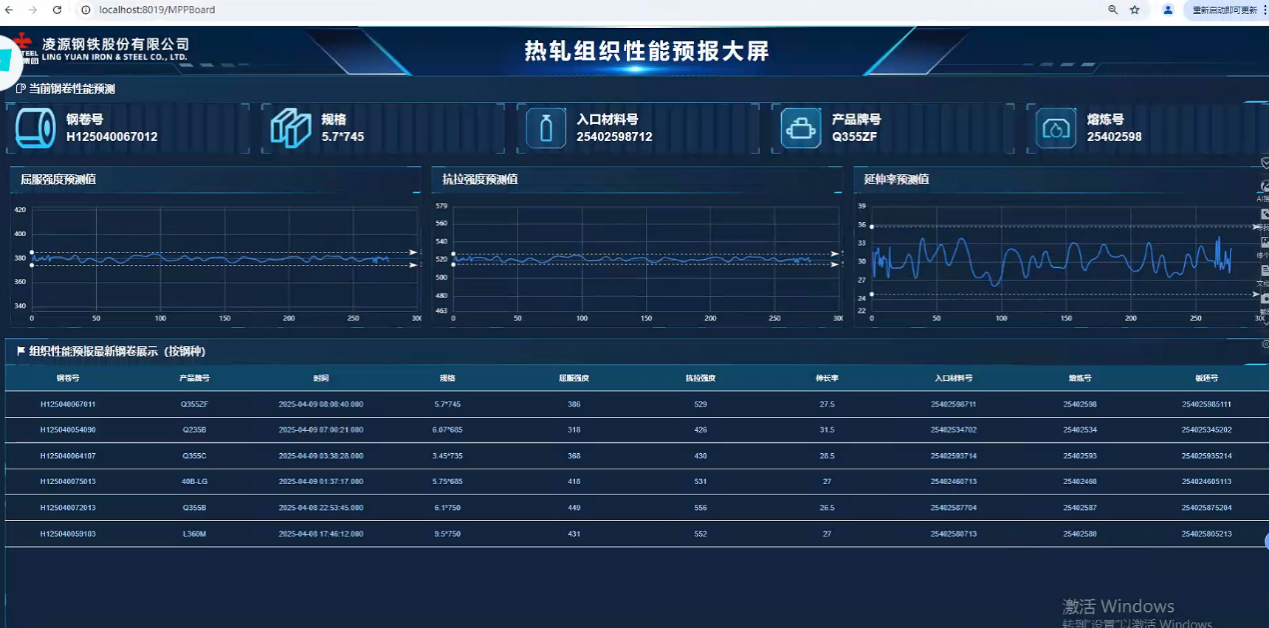Select the bottle icon next to 入口材料号
The height and width of the screenshot is (628, 1269).
tap(546, 128)
